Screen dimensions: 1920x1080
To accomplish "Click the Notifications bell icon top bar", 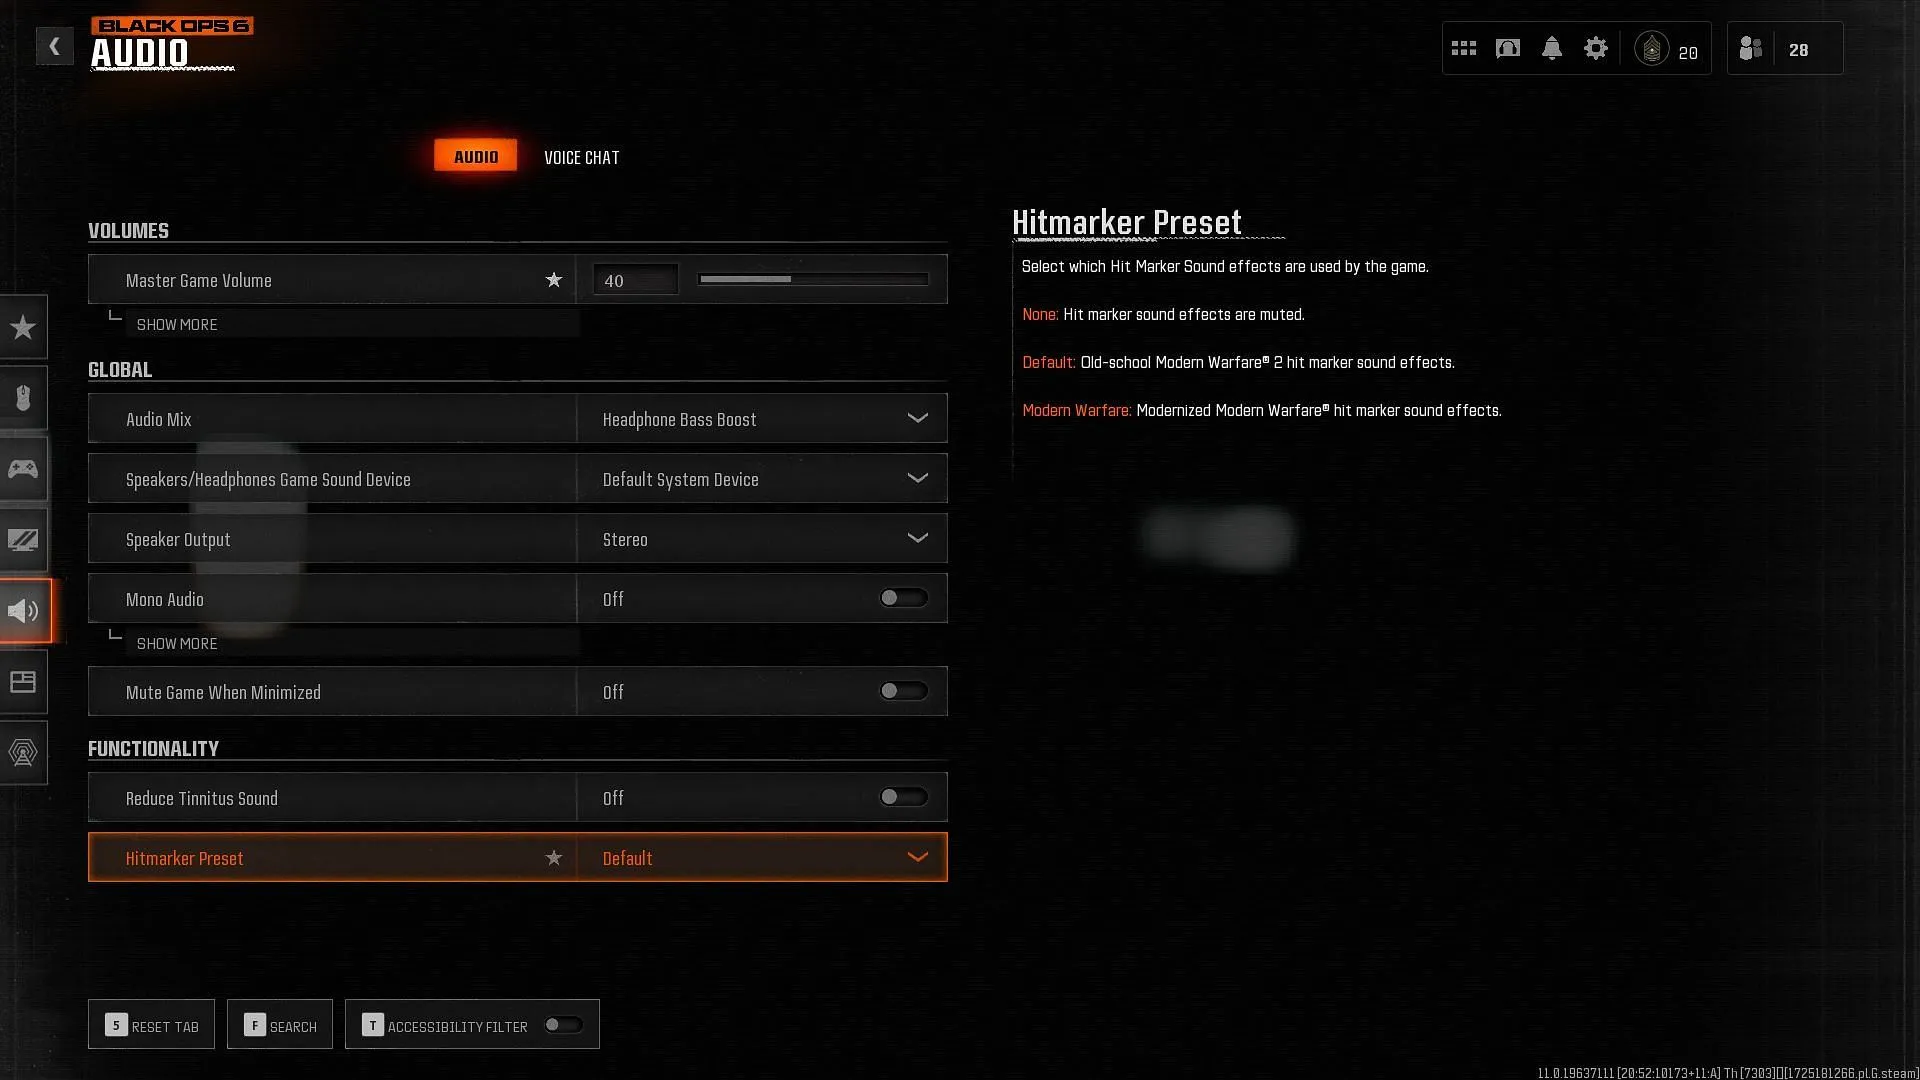I will click(x=1552, y=47).
